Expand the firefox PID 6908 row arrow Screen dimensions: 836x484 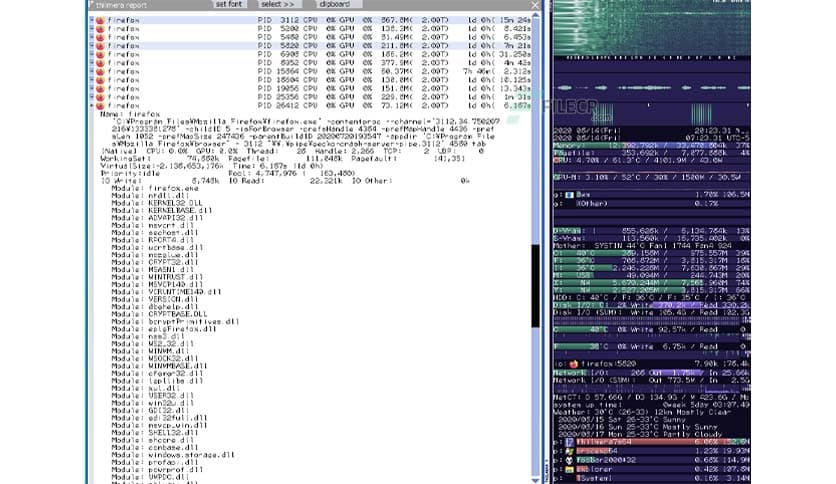[91, 54]
